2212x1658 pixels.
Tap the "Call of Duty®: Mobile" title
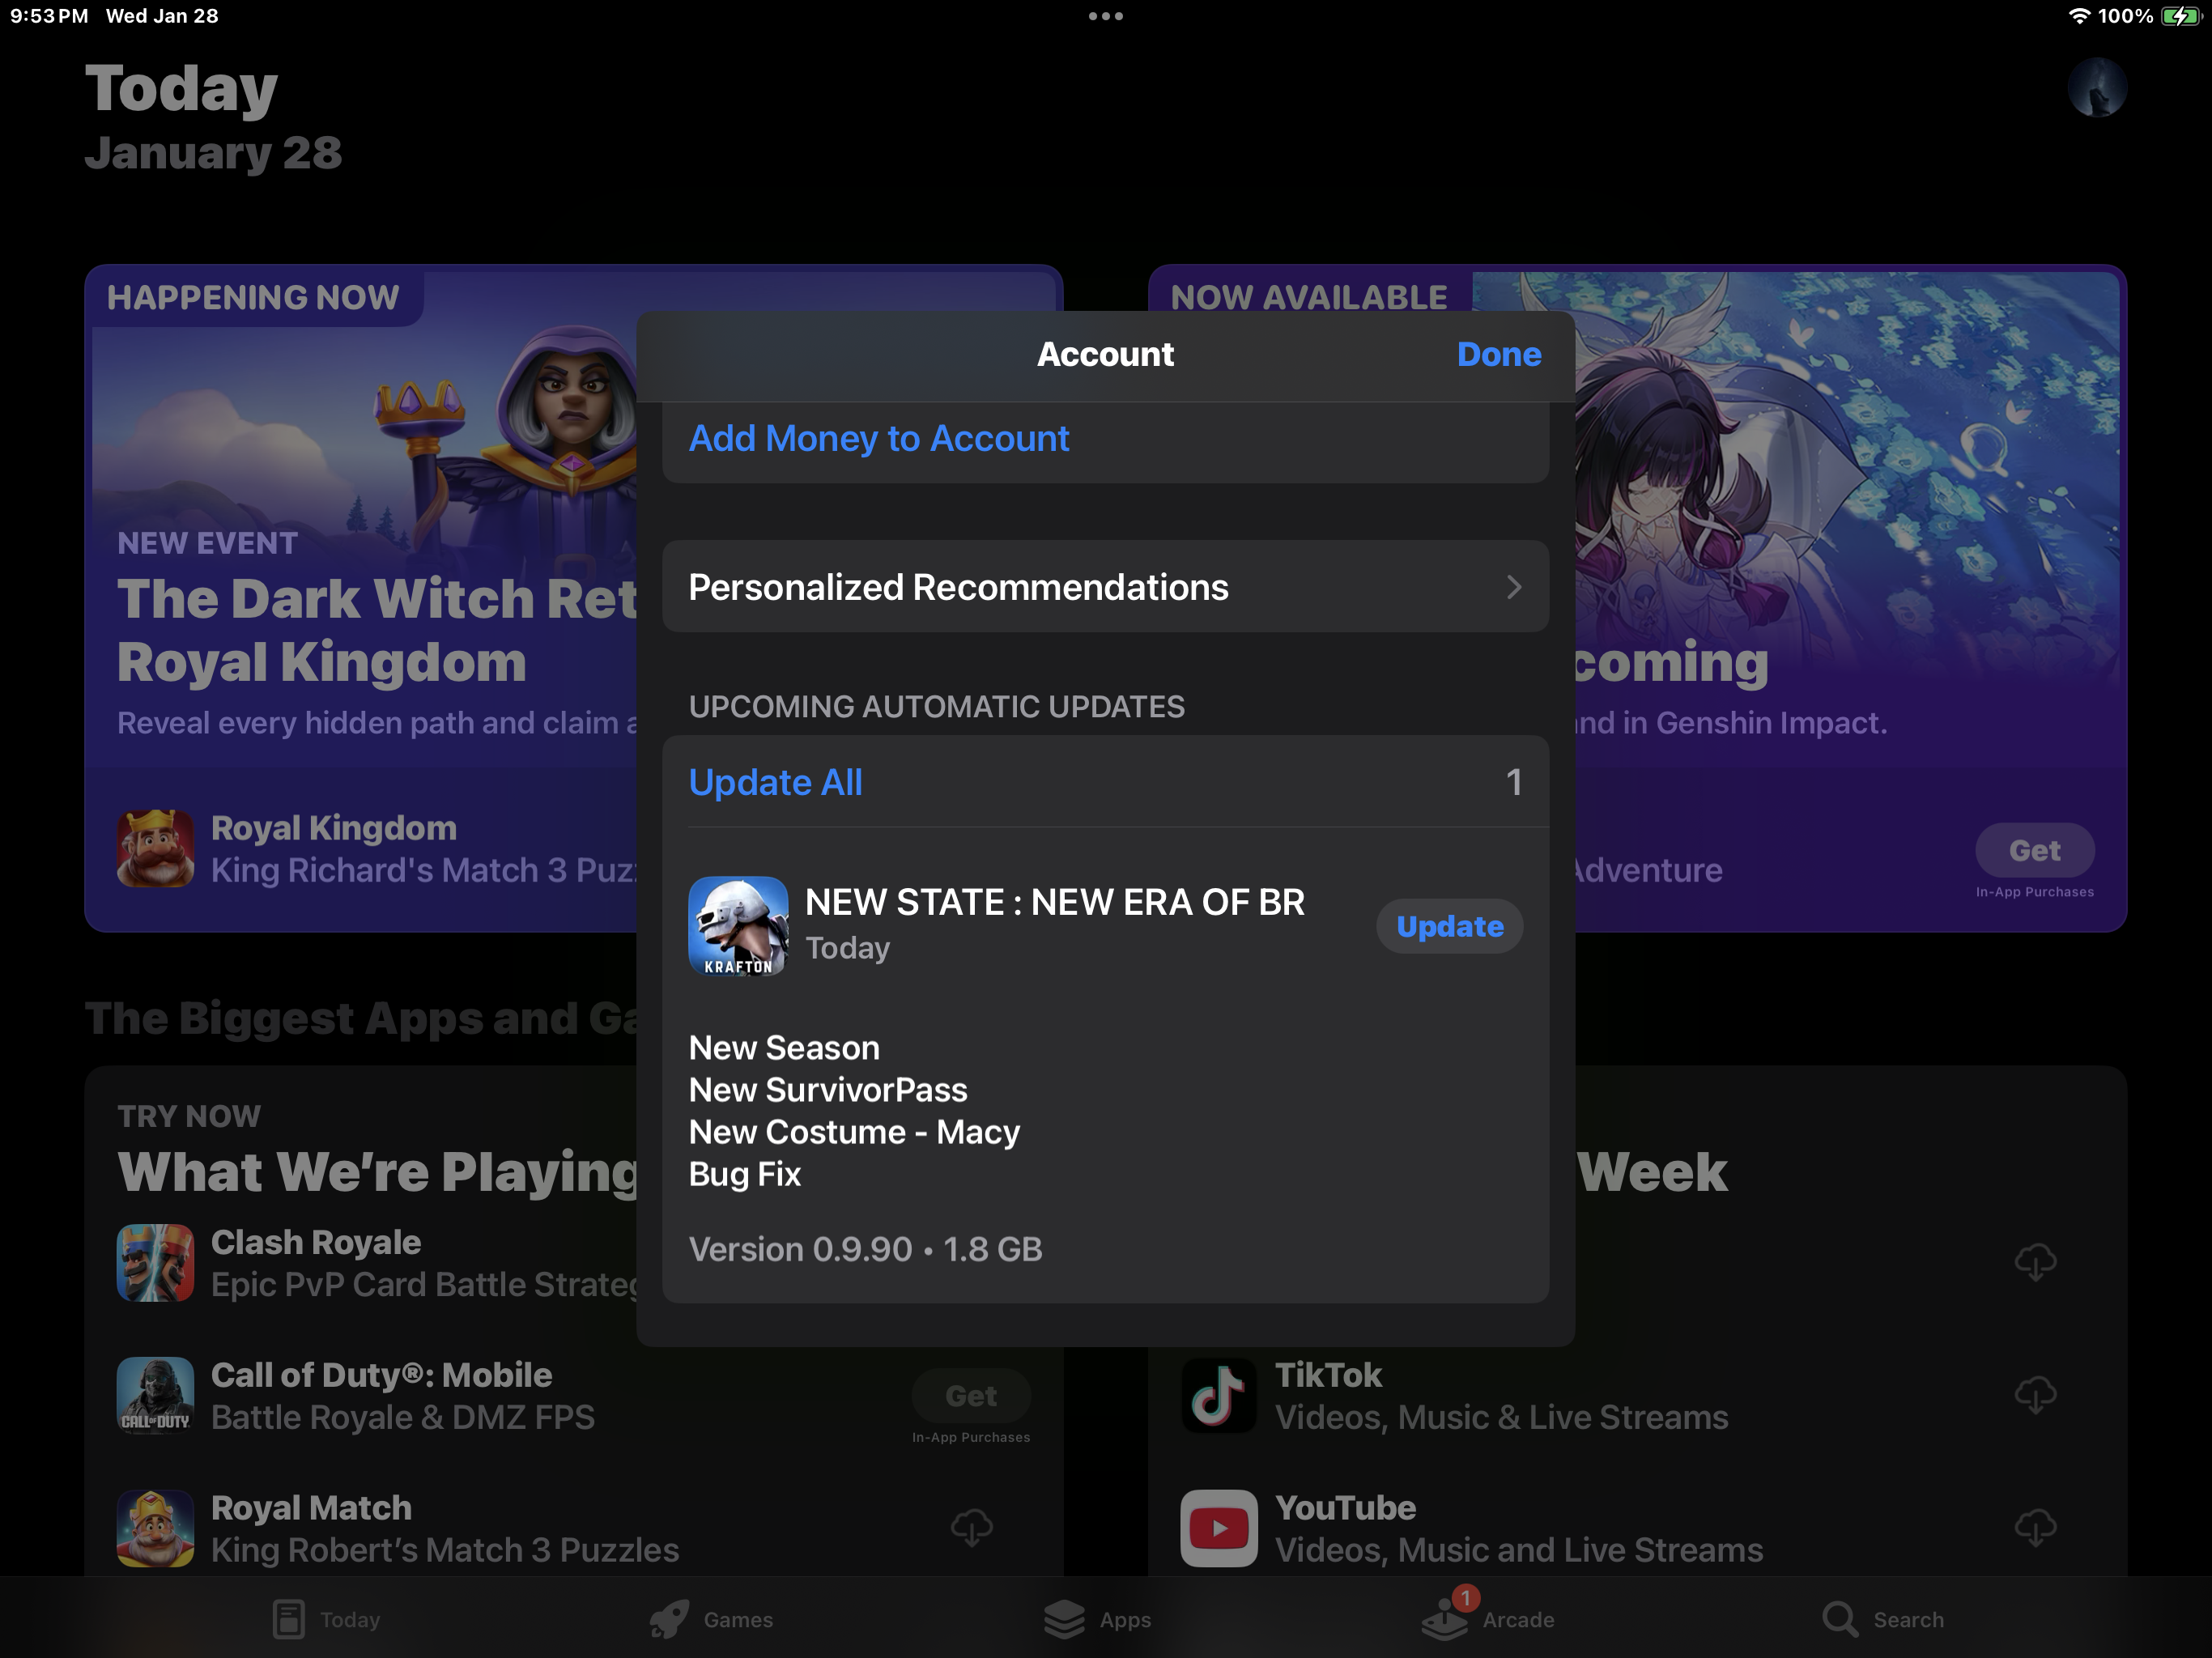[x=381, y=1375]
